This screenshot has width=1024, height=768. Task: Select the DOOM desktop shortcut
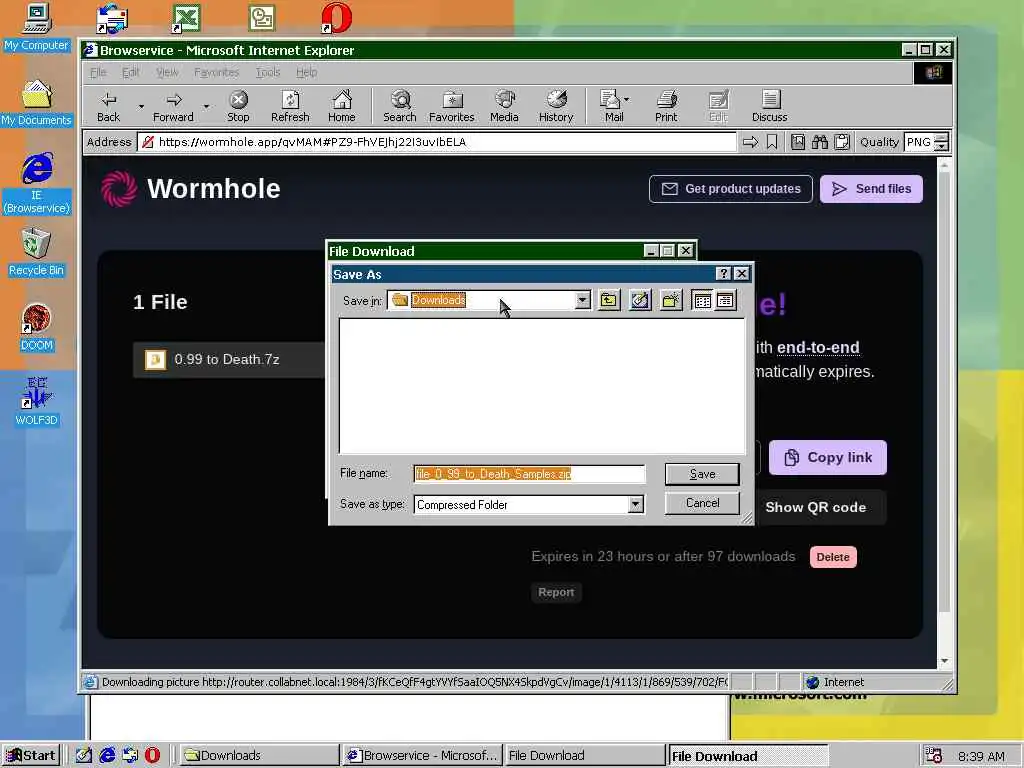point(37,327)
